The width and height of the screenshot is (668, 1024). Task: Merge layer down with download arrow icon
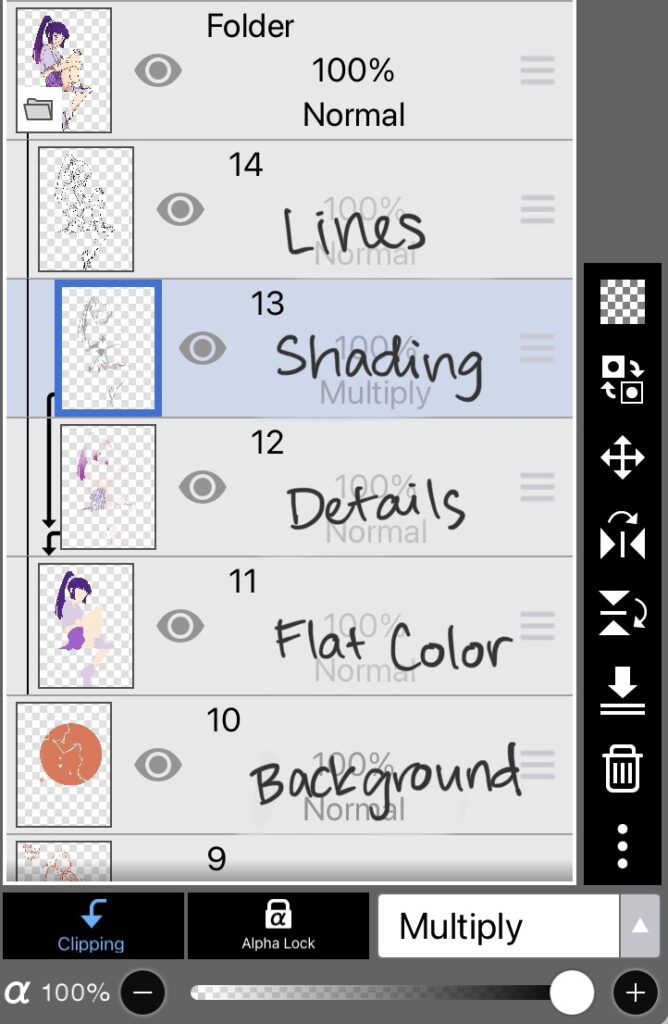click(x=622, y=692)
